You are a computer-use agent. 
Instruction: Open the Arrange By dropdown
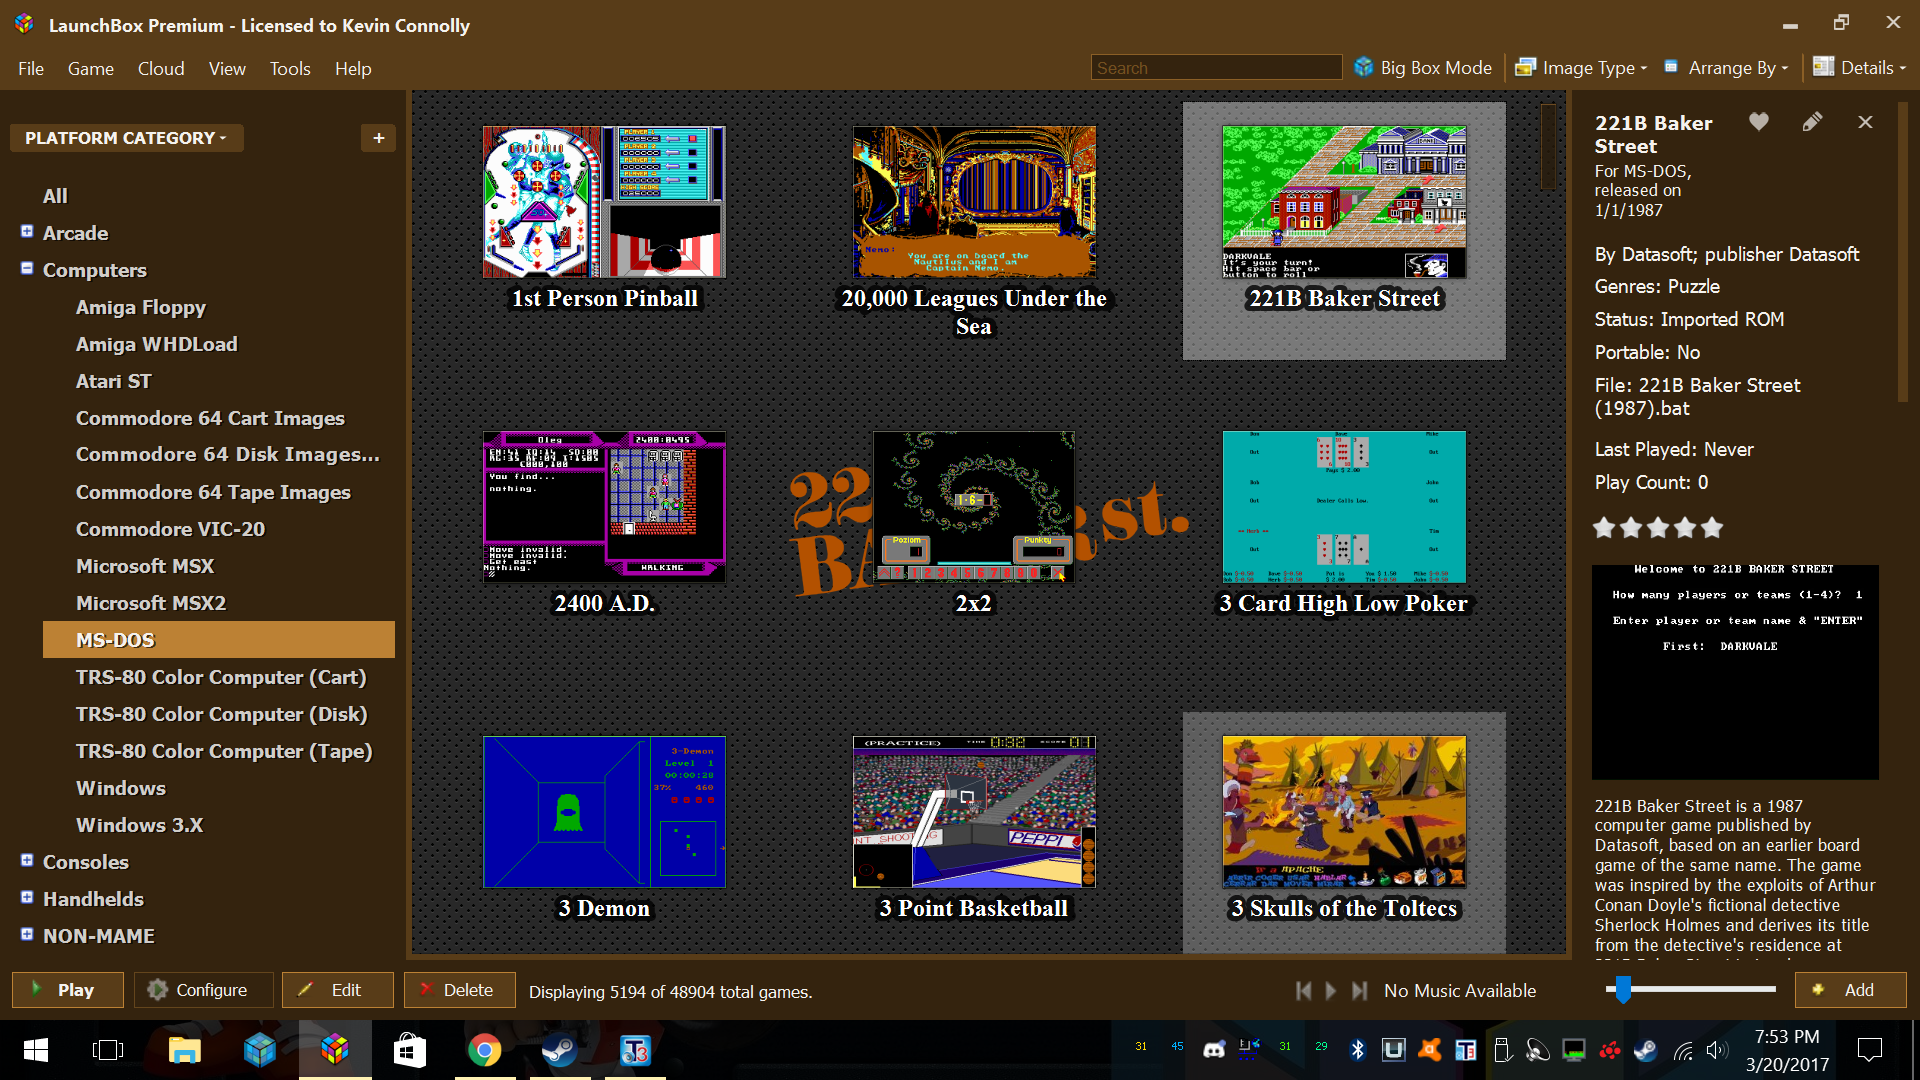pos(1726,68)
